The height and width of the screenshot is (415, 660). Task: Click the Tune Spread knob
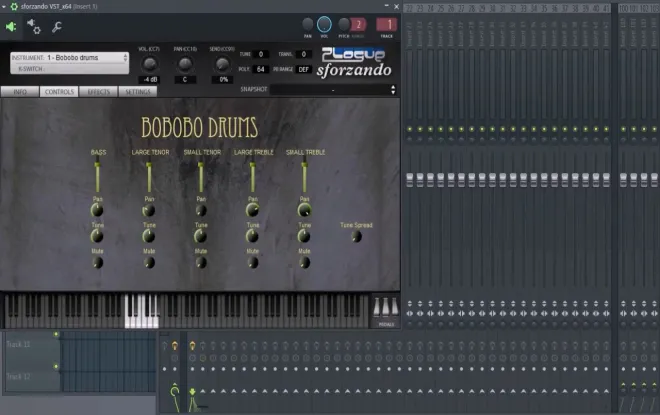356,237
